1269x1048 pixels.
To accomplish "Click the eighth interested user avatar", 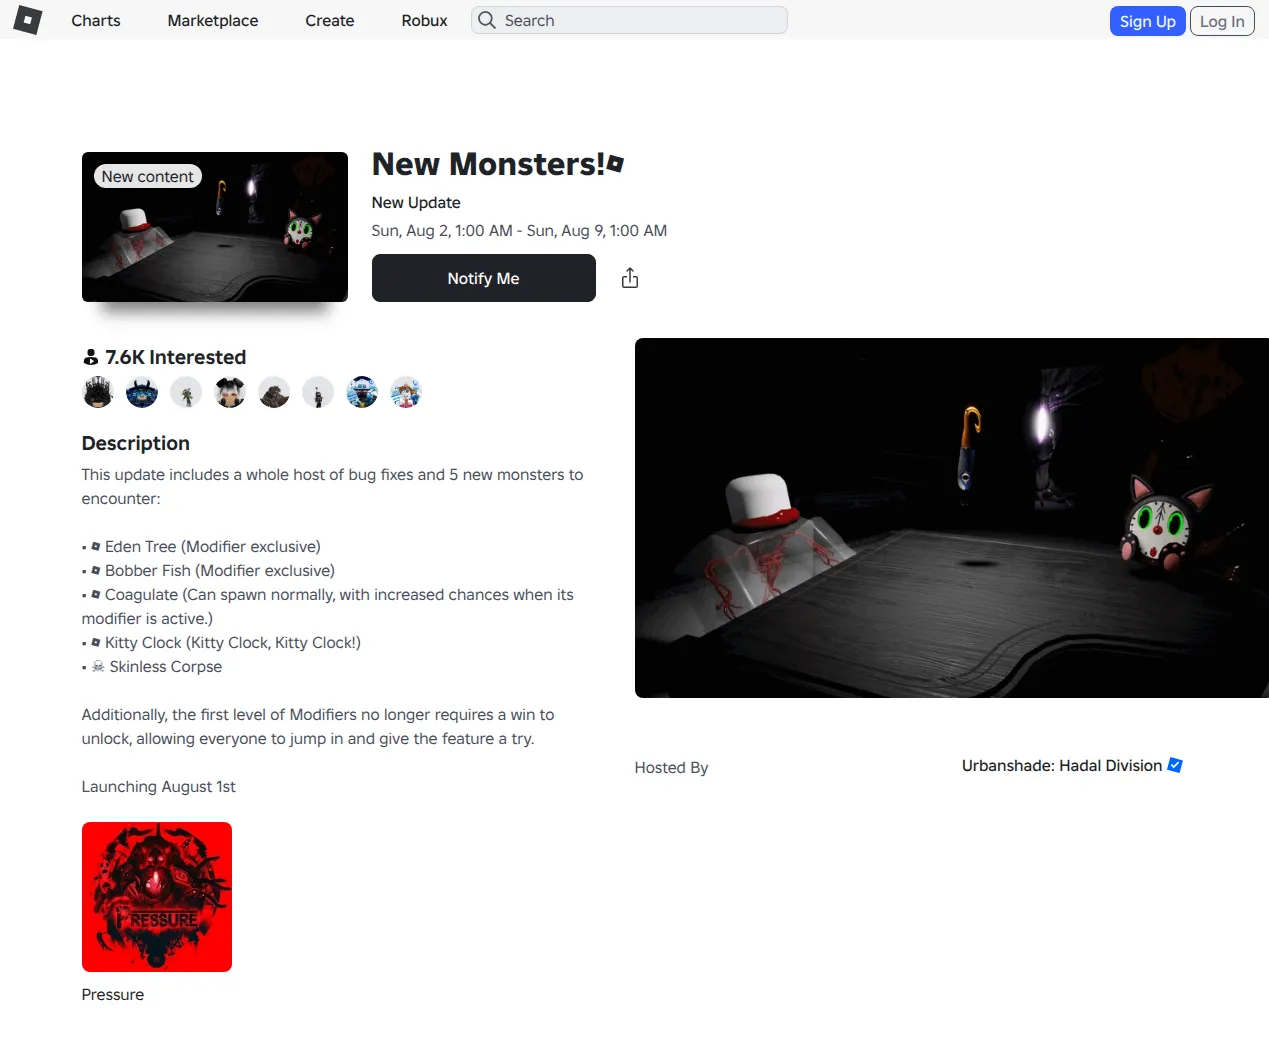I will (406, 392).
